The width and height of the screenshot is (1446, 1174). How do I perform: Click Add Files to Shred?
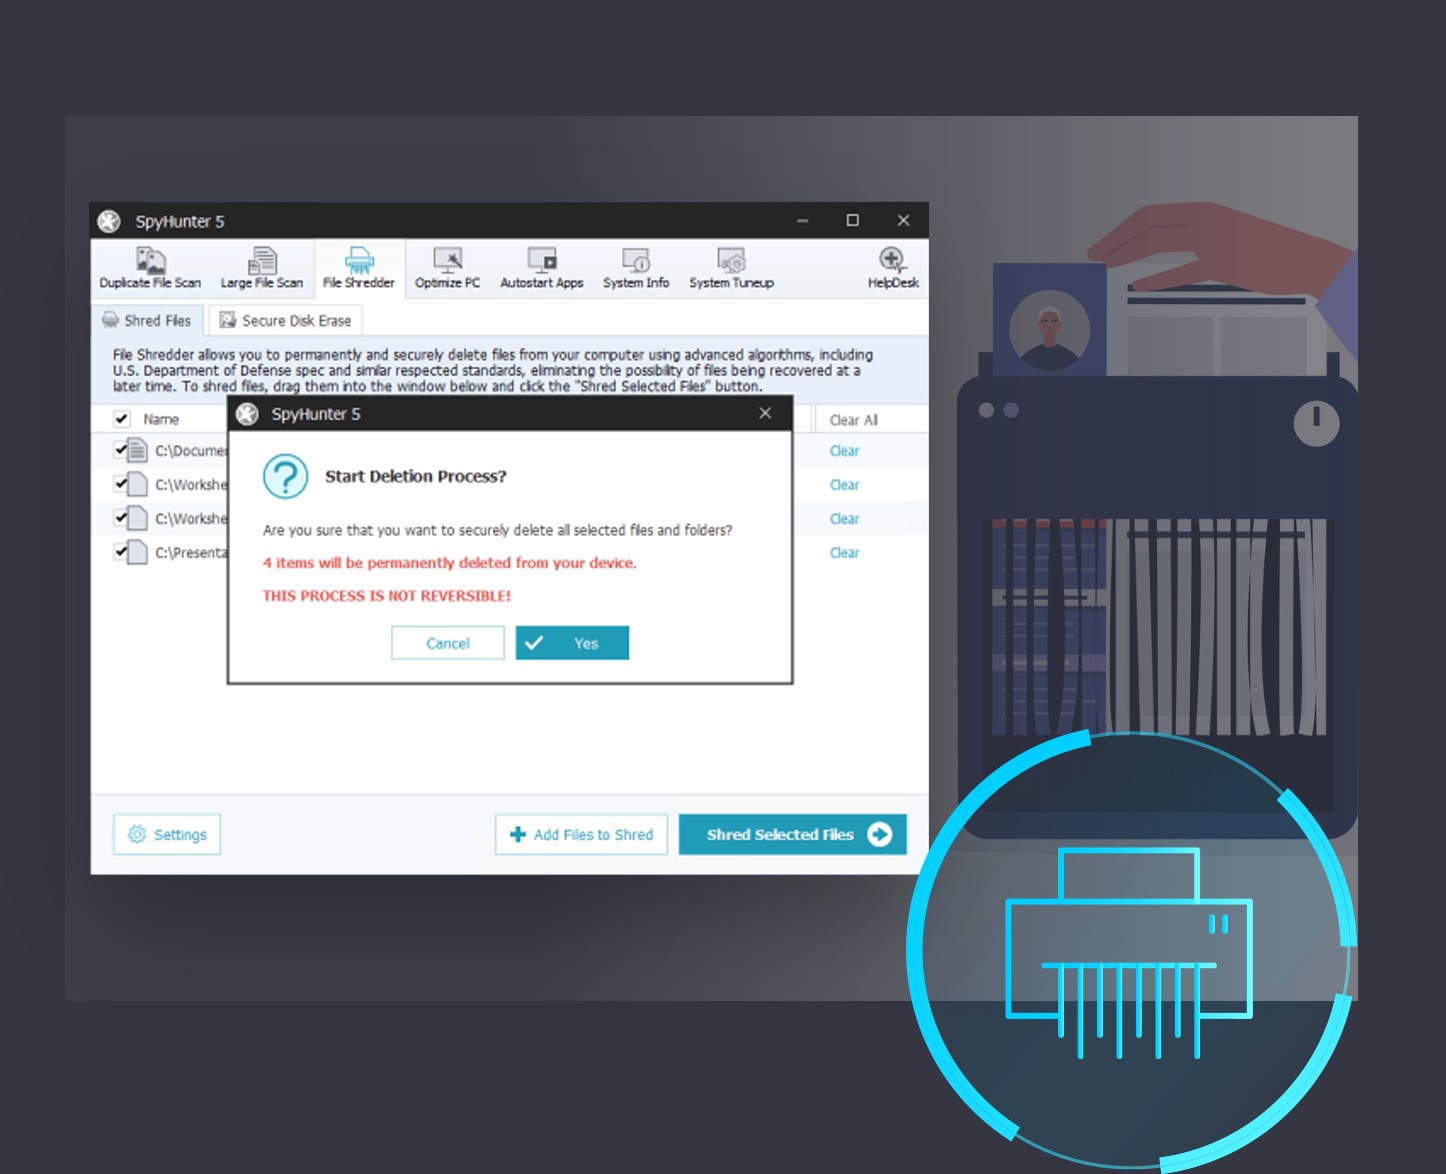581,834
